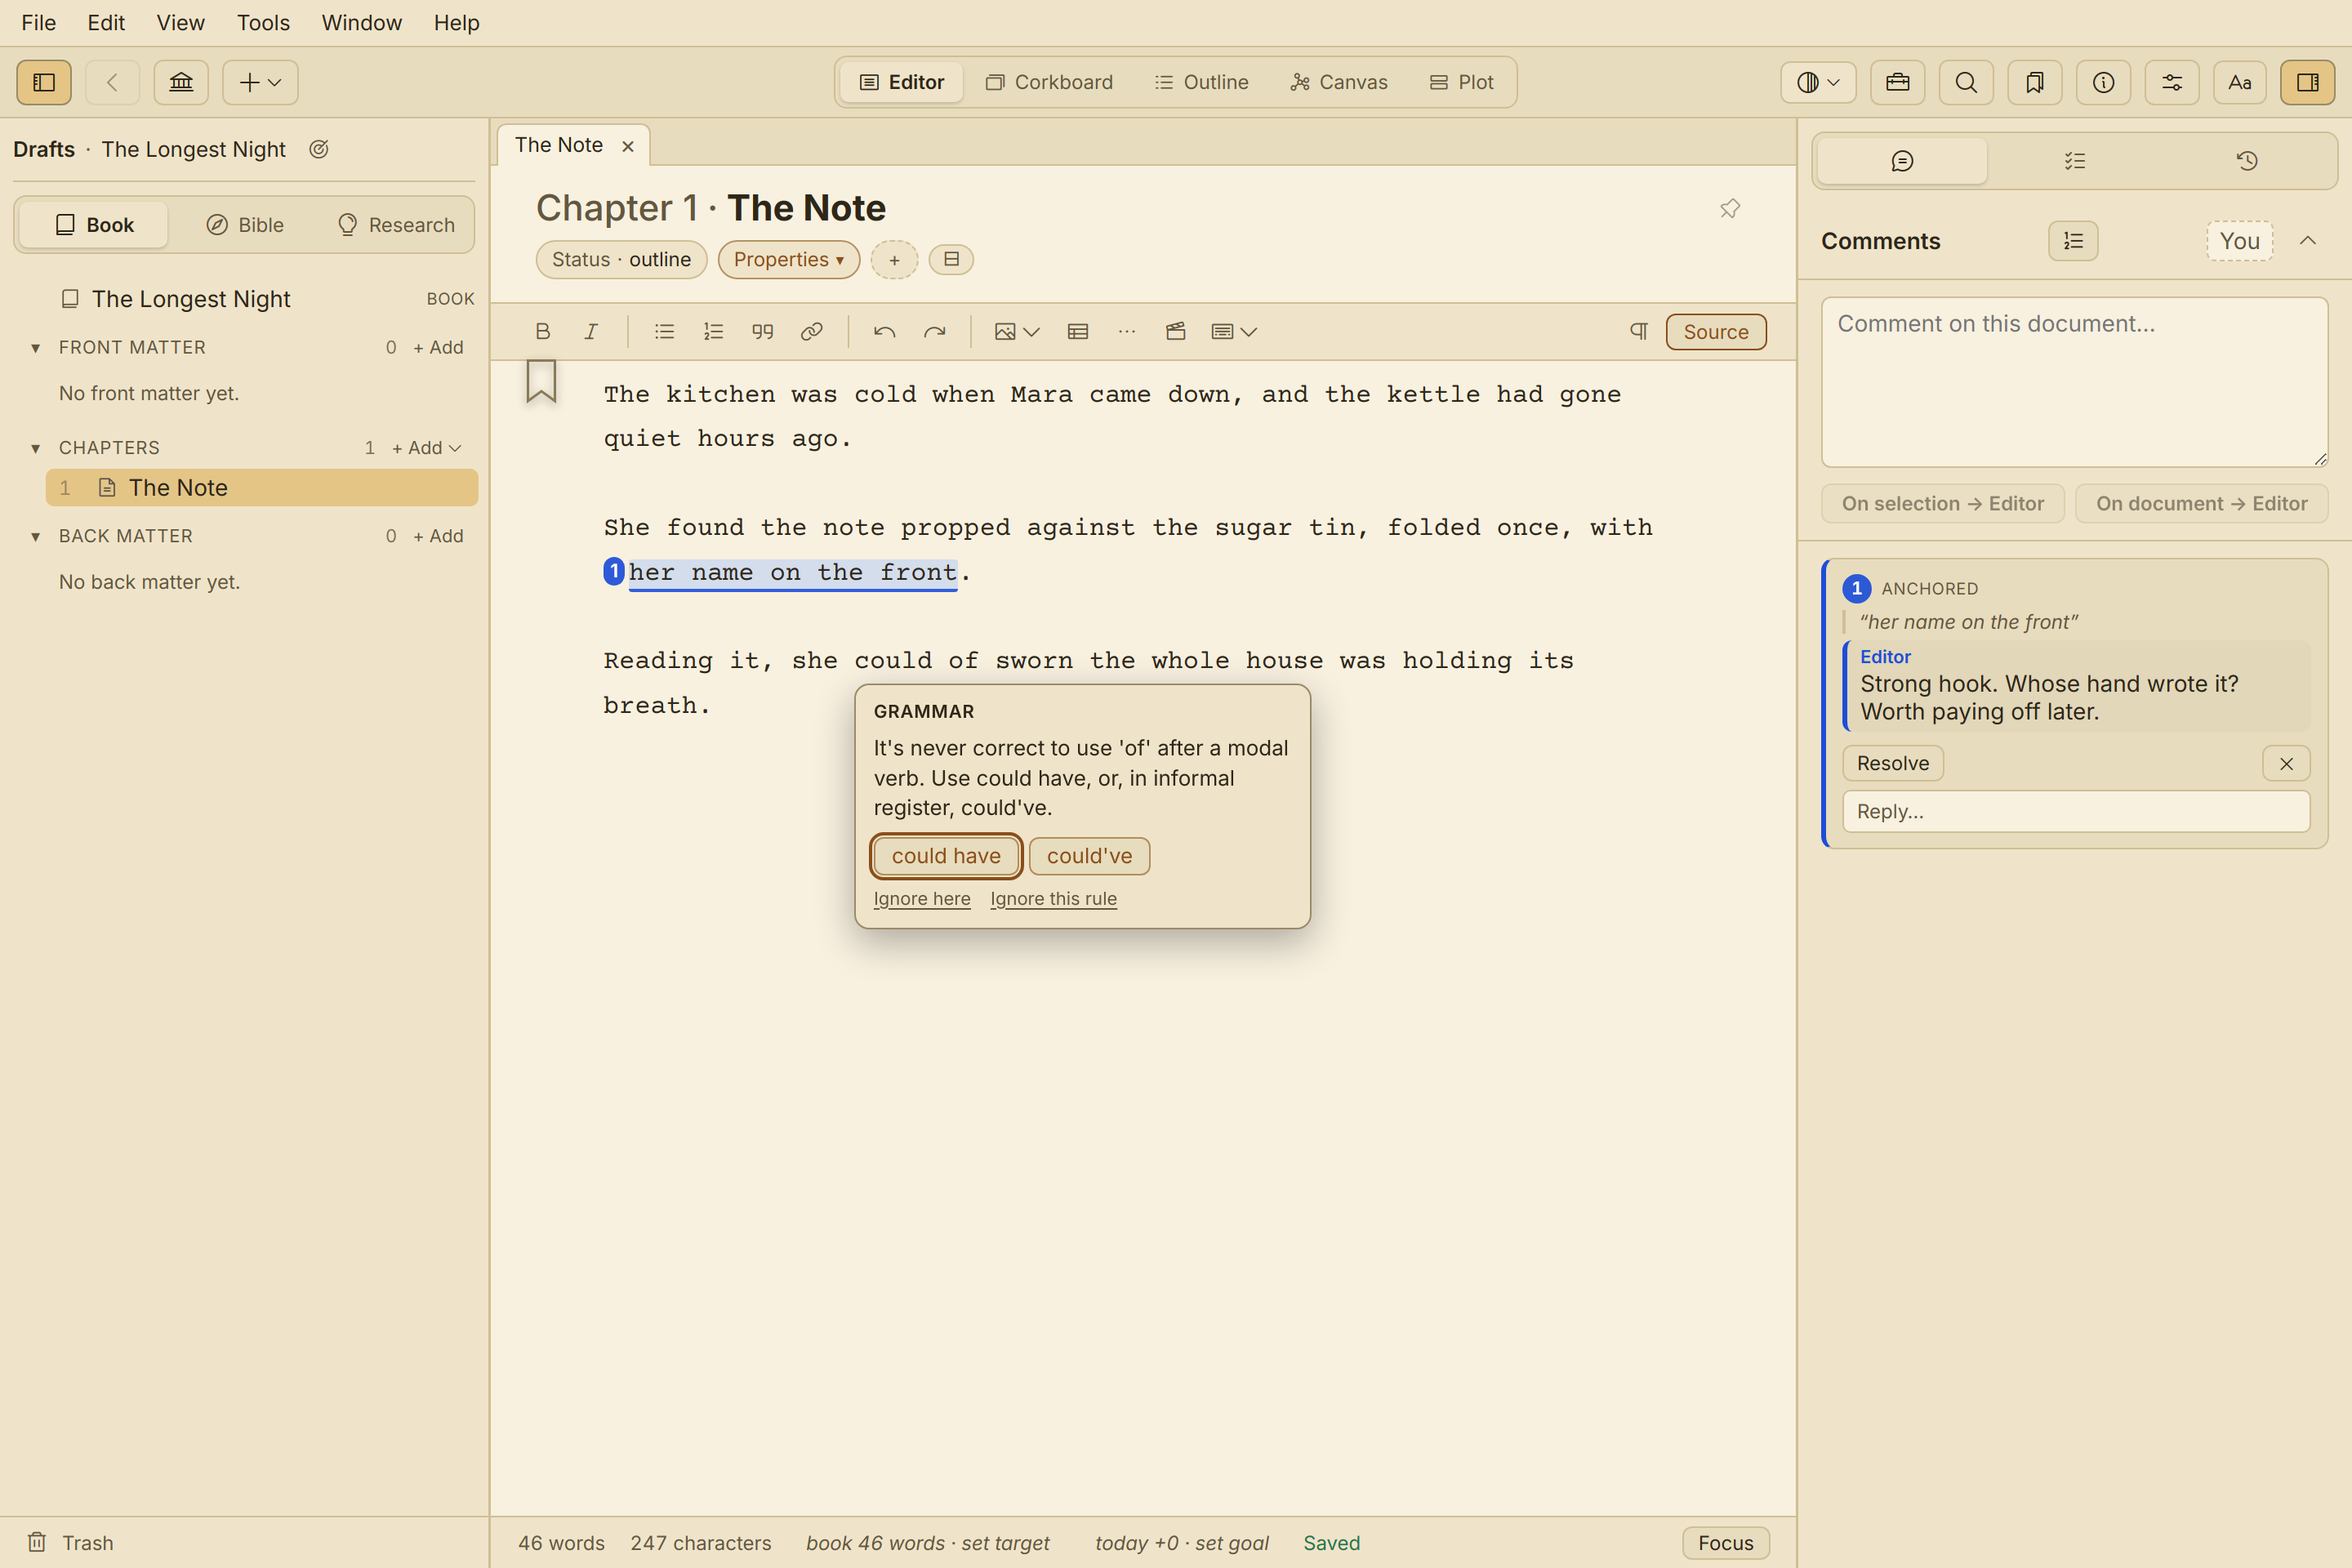Switch to Source mode
Viewport: 2352px width, 1568px height.
pyautogui.click(x=1716, y=332)
